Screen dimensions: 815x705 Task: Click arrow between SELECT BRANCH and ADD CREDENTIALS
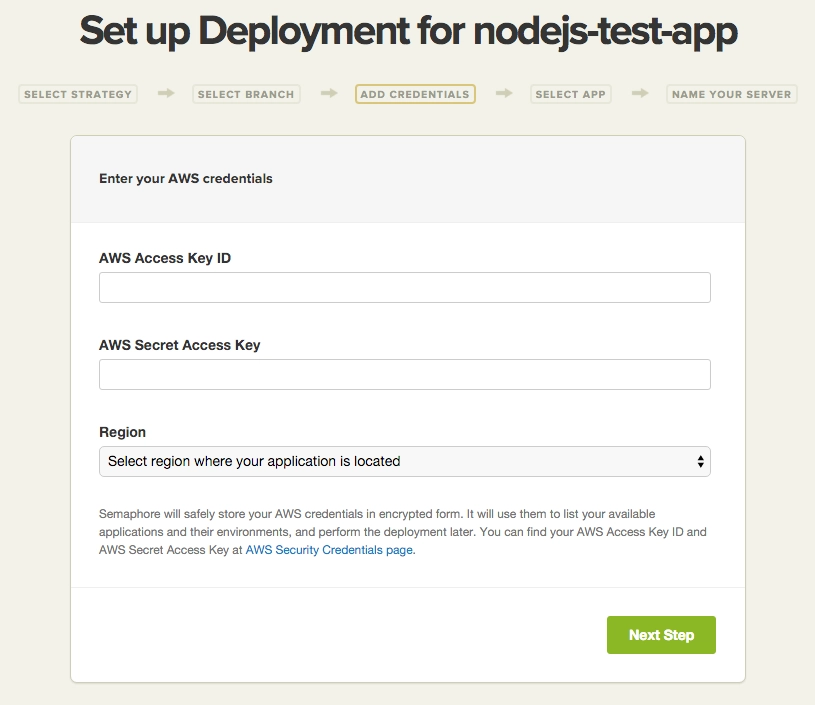(329, 94)
